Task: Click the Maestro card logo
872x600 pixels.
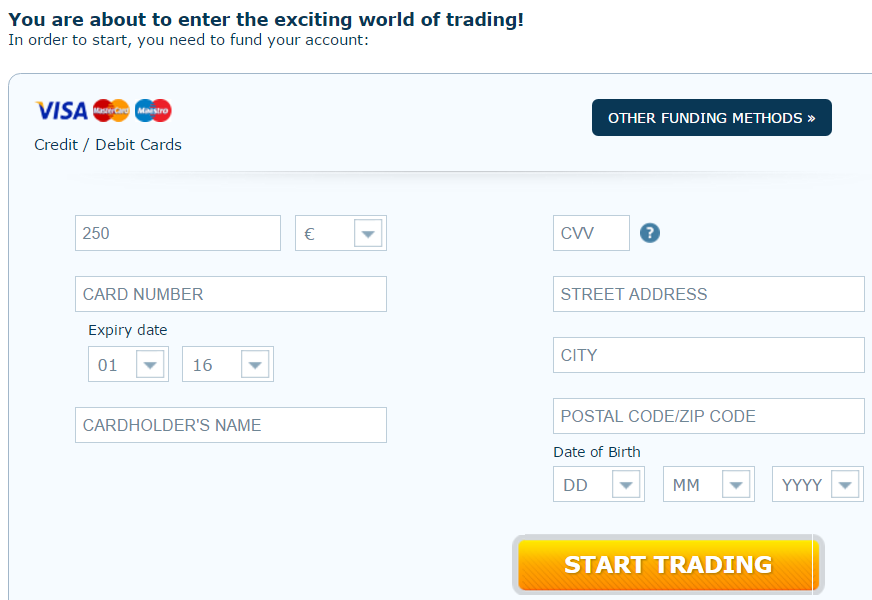Action: tap(153, 110)
